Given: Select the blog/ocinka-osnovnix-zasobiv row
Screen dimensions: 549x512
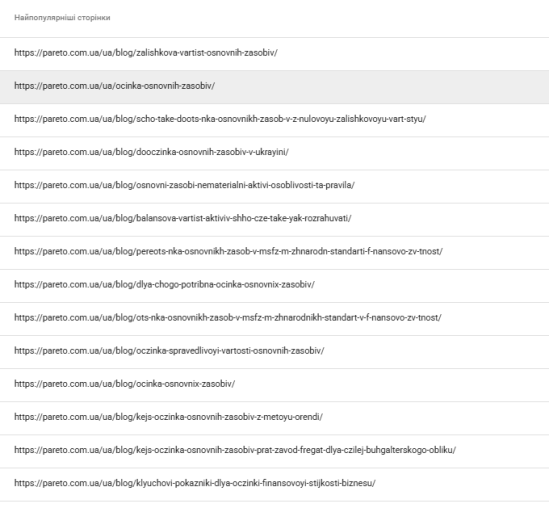Looking at the screenshot, I should click(x=274, y=385).
